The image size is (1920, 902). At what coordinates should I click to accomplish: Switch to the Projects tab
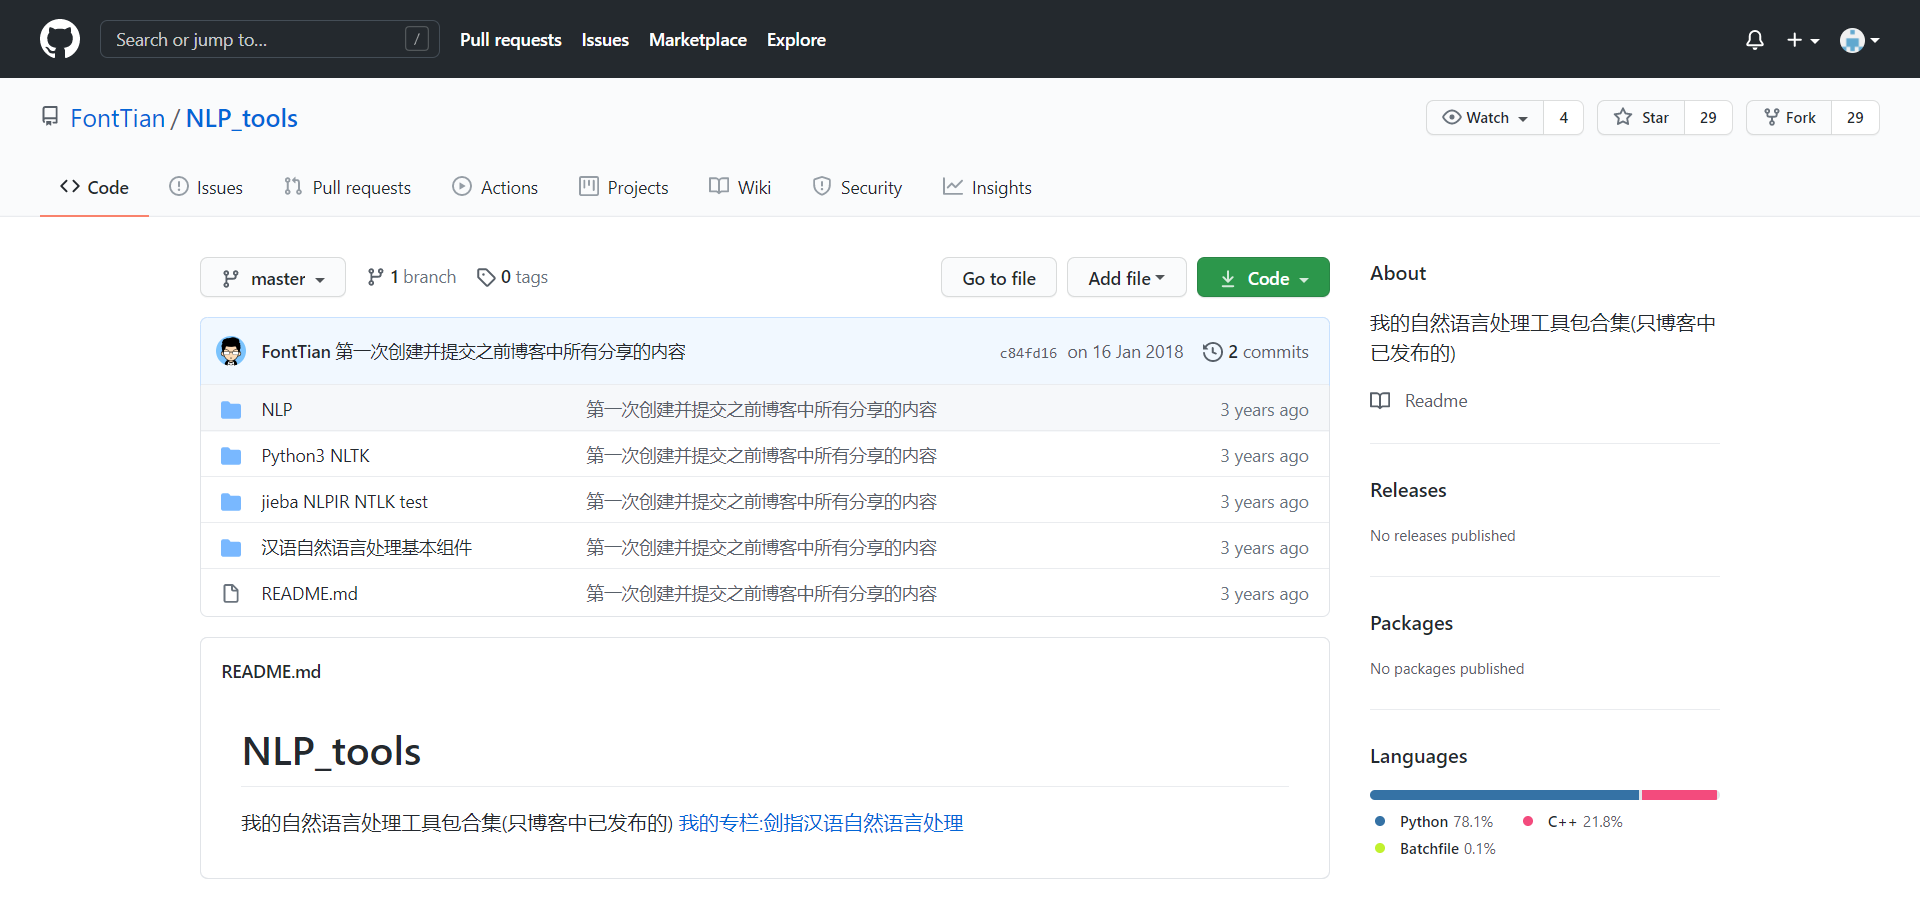pyautogui.click(x=624, y=187)
